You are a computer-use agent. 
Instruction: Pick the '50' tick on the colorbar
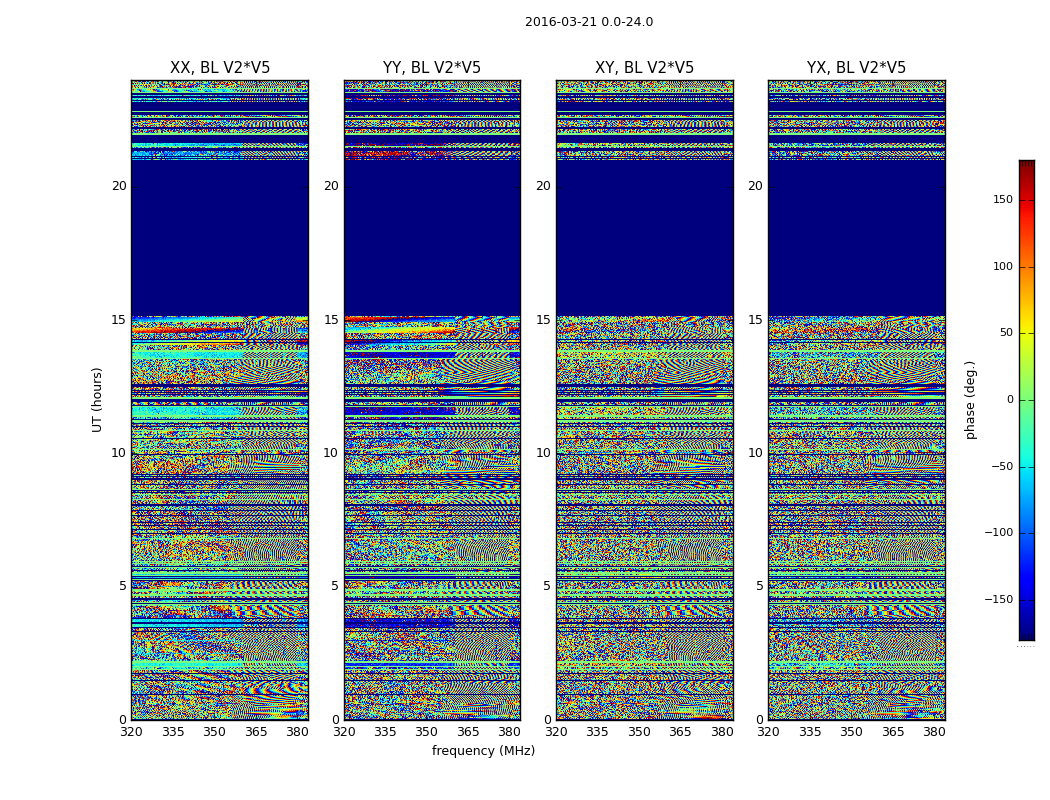[x=1006, y=333]
